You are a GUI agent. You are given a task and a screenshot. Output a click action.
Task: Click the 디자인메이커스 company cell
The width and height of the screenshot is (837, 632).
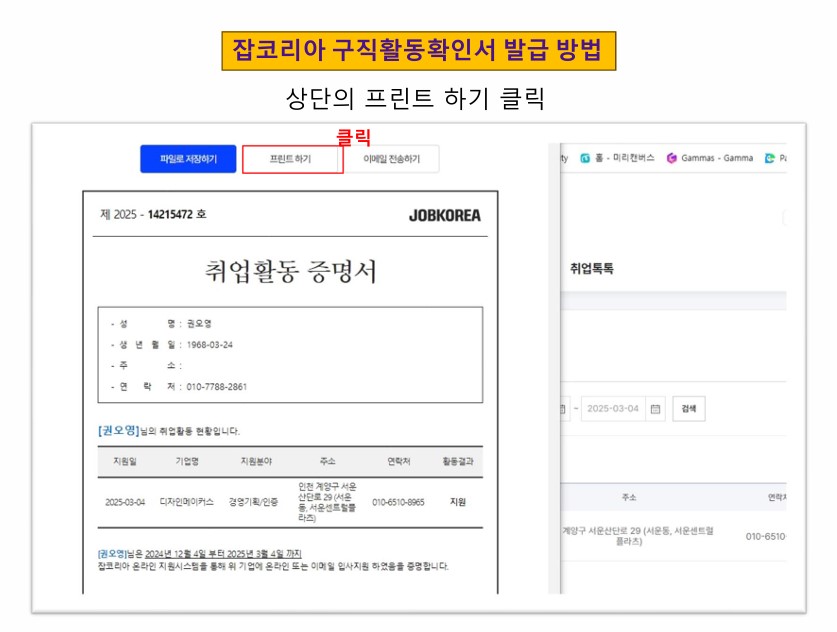point(187,502)
